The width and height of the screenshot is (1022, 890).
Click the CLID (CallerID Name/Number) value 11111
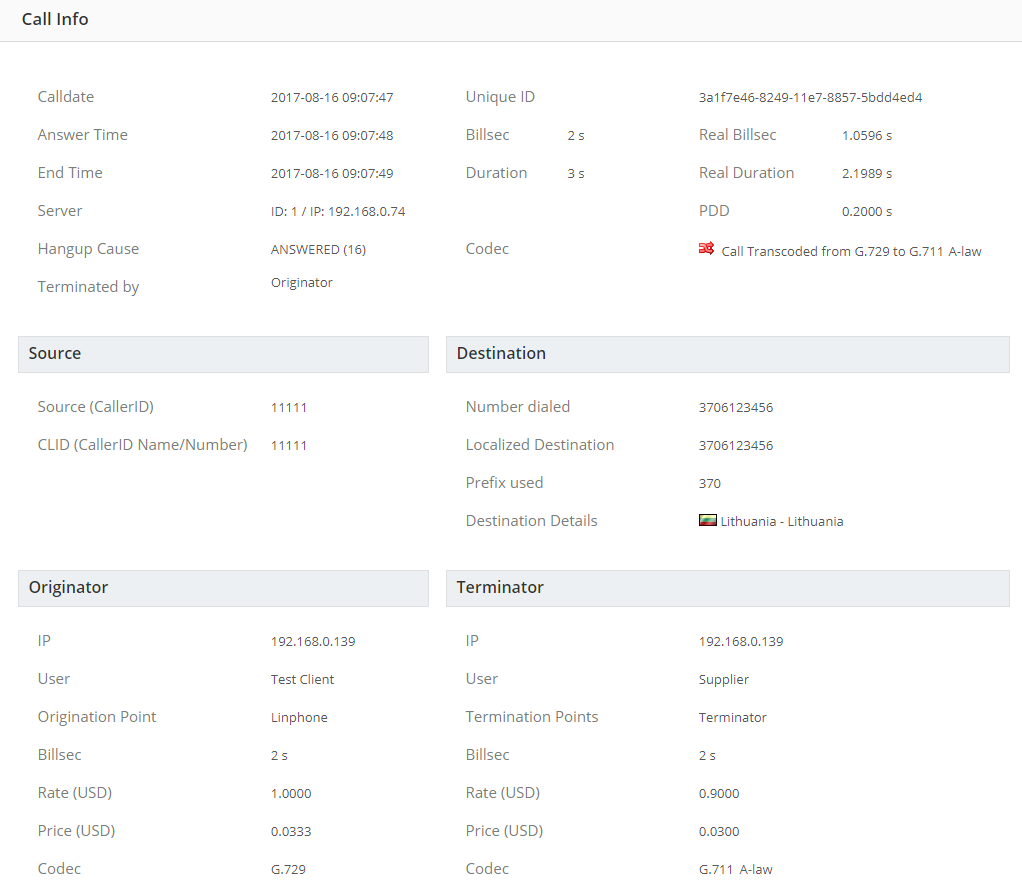tap(288, 445)
